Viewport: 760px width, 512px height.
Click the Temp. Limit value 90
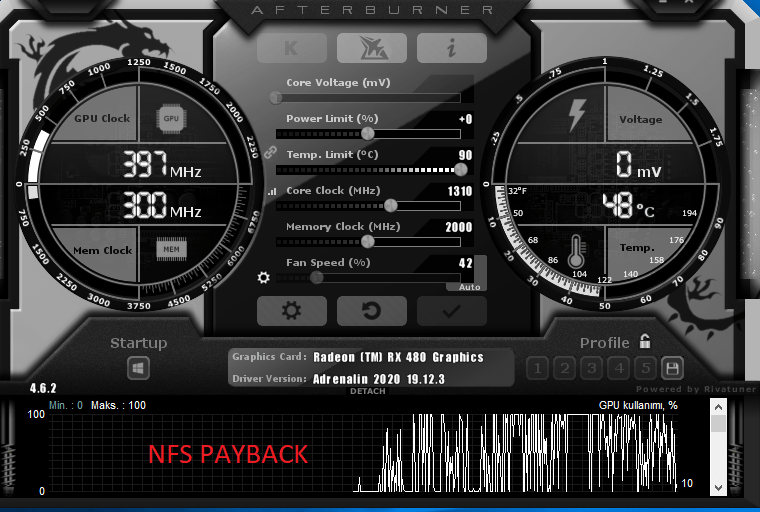tap(465, 155)
